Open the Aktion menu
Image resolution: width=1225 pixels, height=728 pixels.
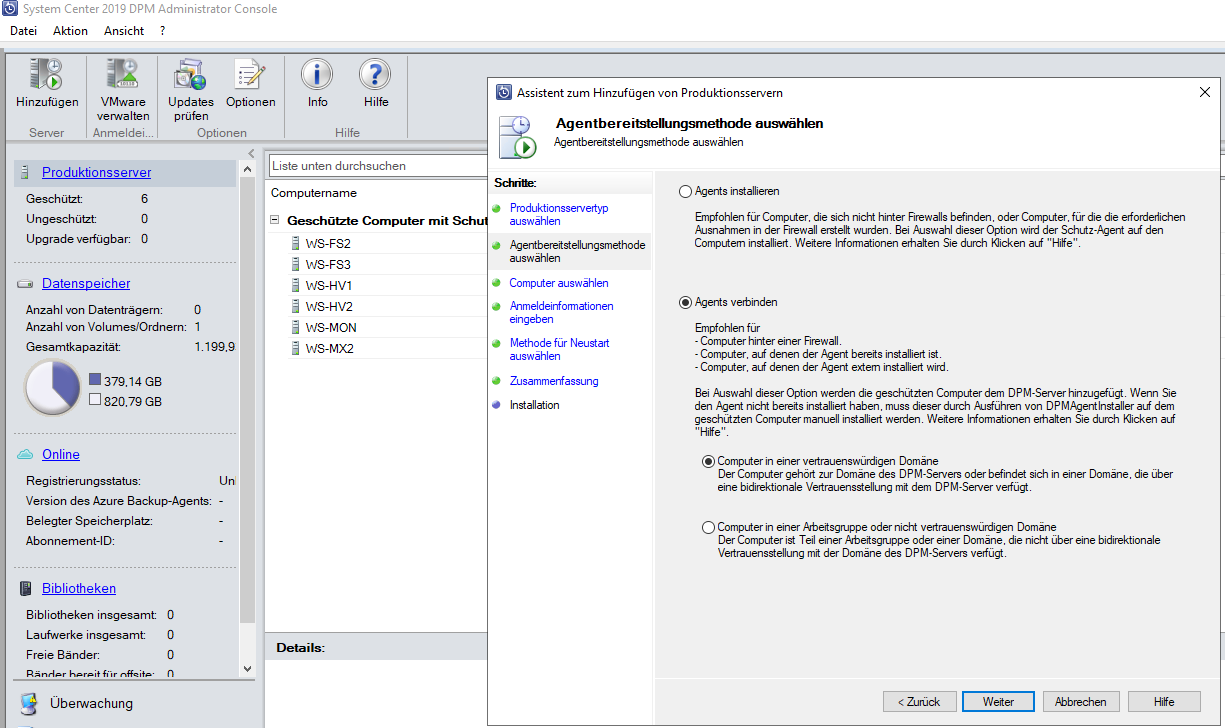click(70, 31)
